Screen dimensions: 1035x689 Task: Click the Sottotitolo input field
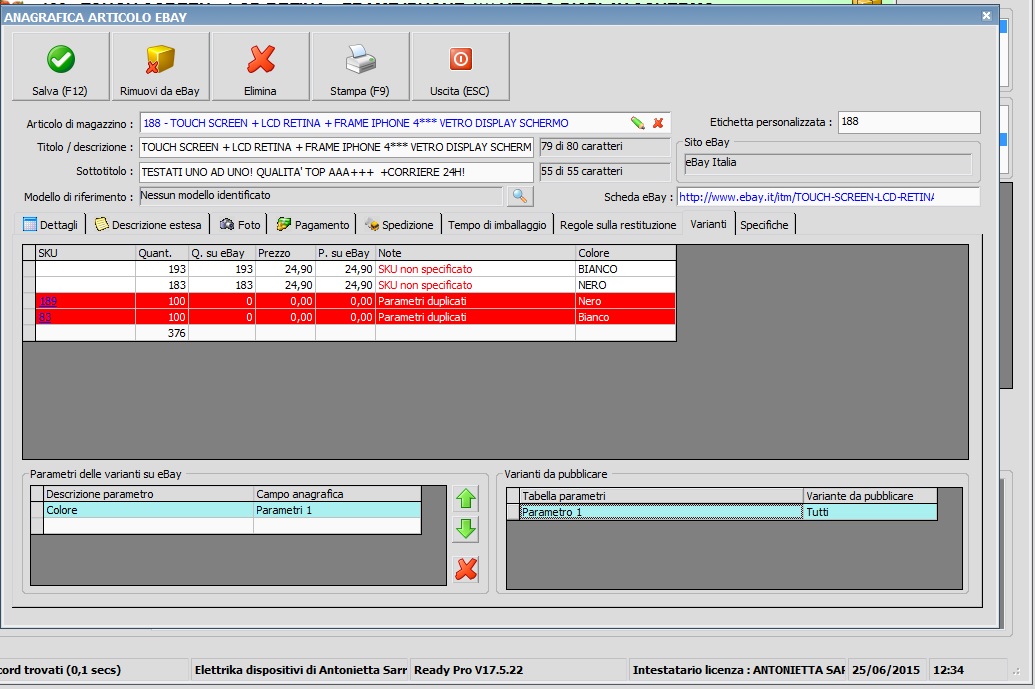click(336, 172)
